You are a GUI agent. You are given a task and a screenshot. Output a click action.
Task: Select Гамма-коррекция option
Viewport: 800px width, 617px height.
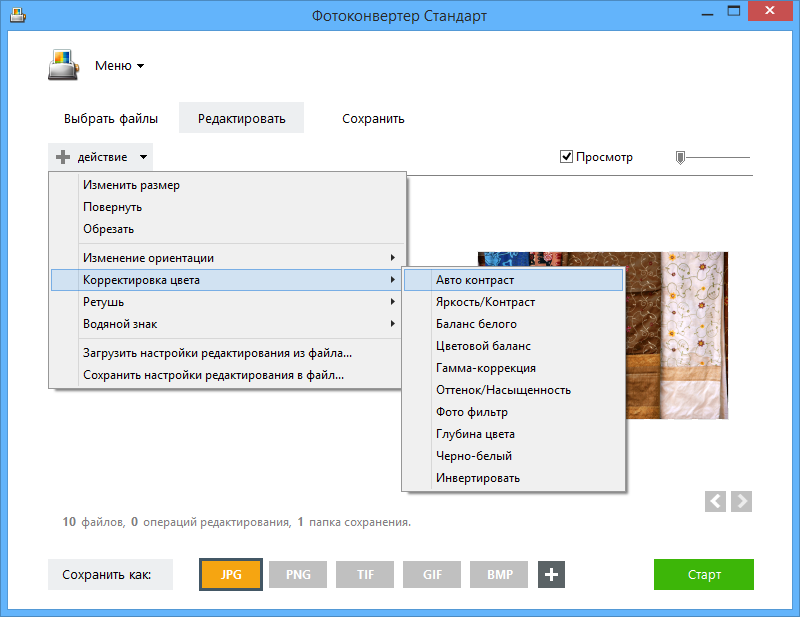point(513,368)
